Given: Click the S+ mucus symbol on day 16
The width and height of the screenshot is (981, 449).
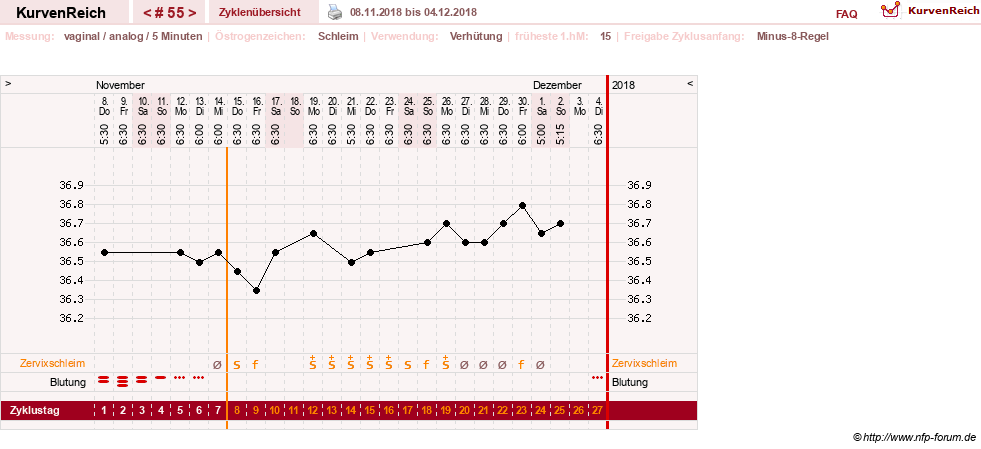Looking at the screenshot, I should [x=389, y=363].
